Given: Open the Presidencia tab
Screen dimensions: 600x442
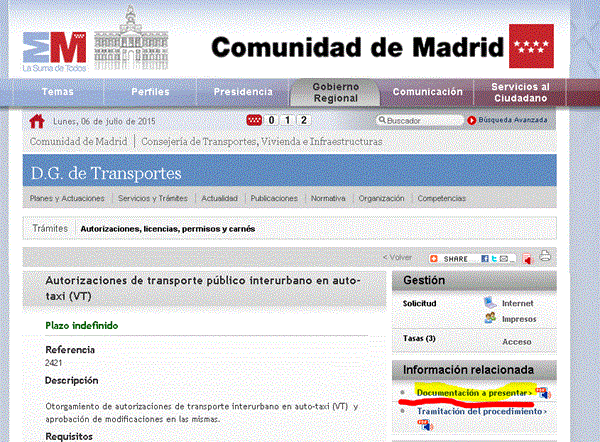Looking at the screenshot, I should [x=243, y=92].
